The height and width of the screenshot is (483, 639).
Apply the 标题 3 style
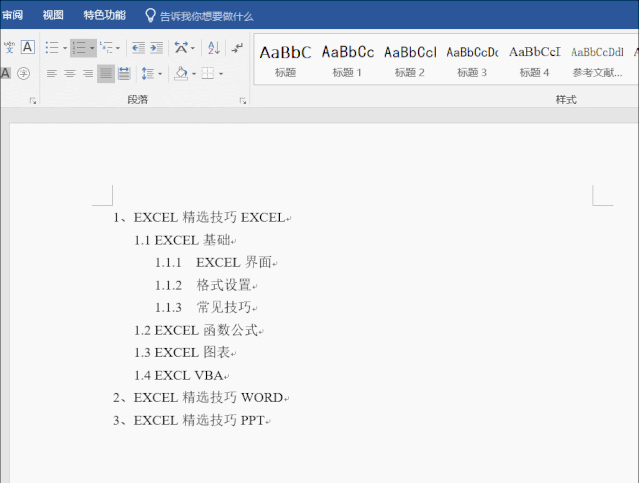[472, 60]
